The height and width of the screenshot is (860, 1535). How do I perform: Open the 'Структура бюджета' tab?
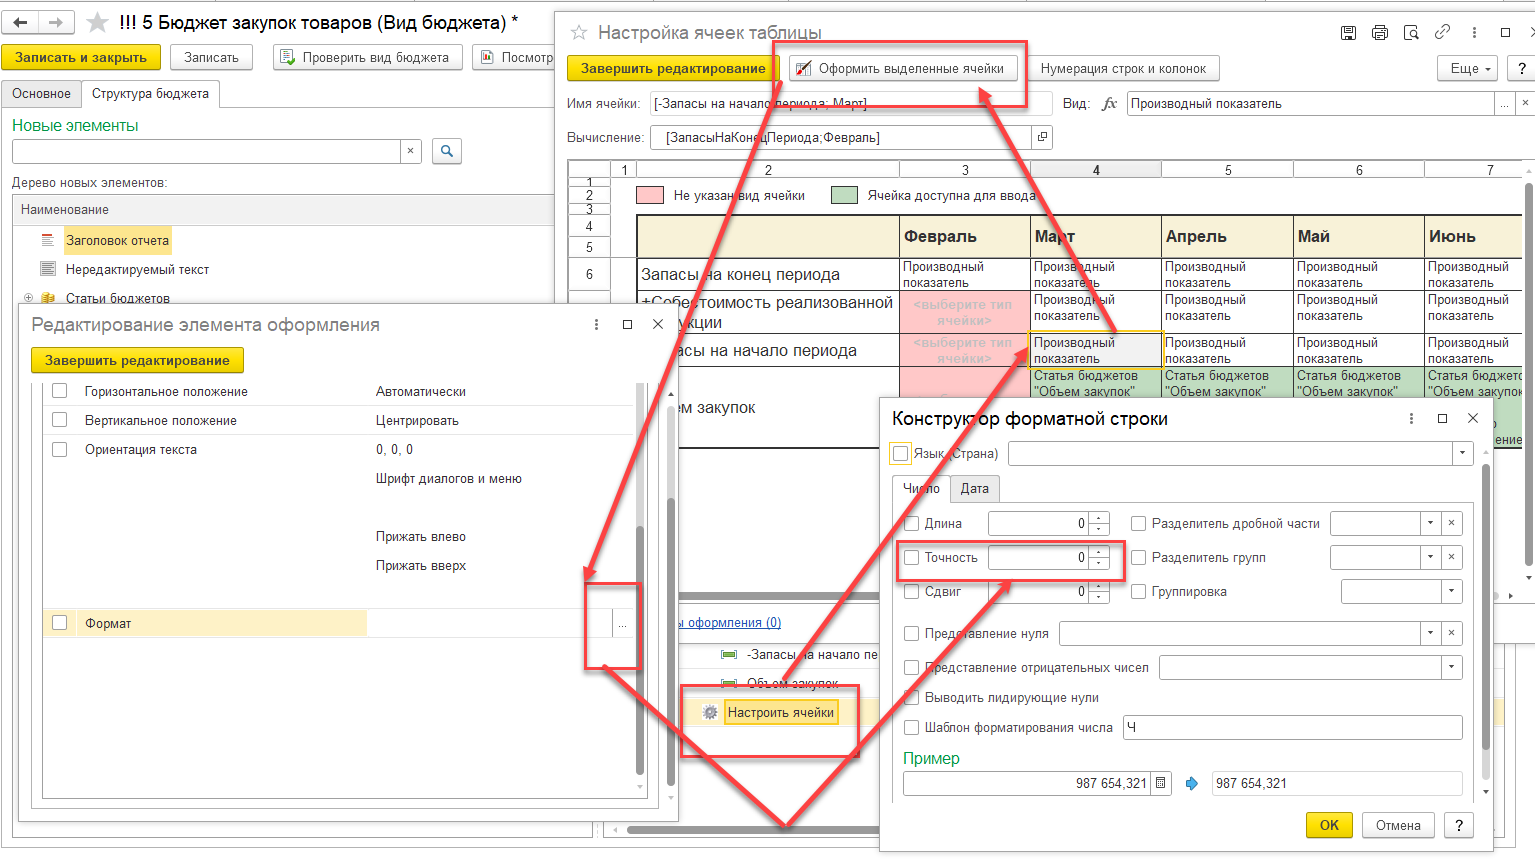click(x=150, y=93)
